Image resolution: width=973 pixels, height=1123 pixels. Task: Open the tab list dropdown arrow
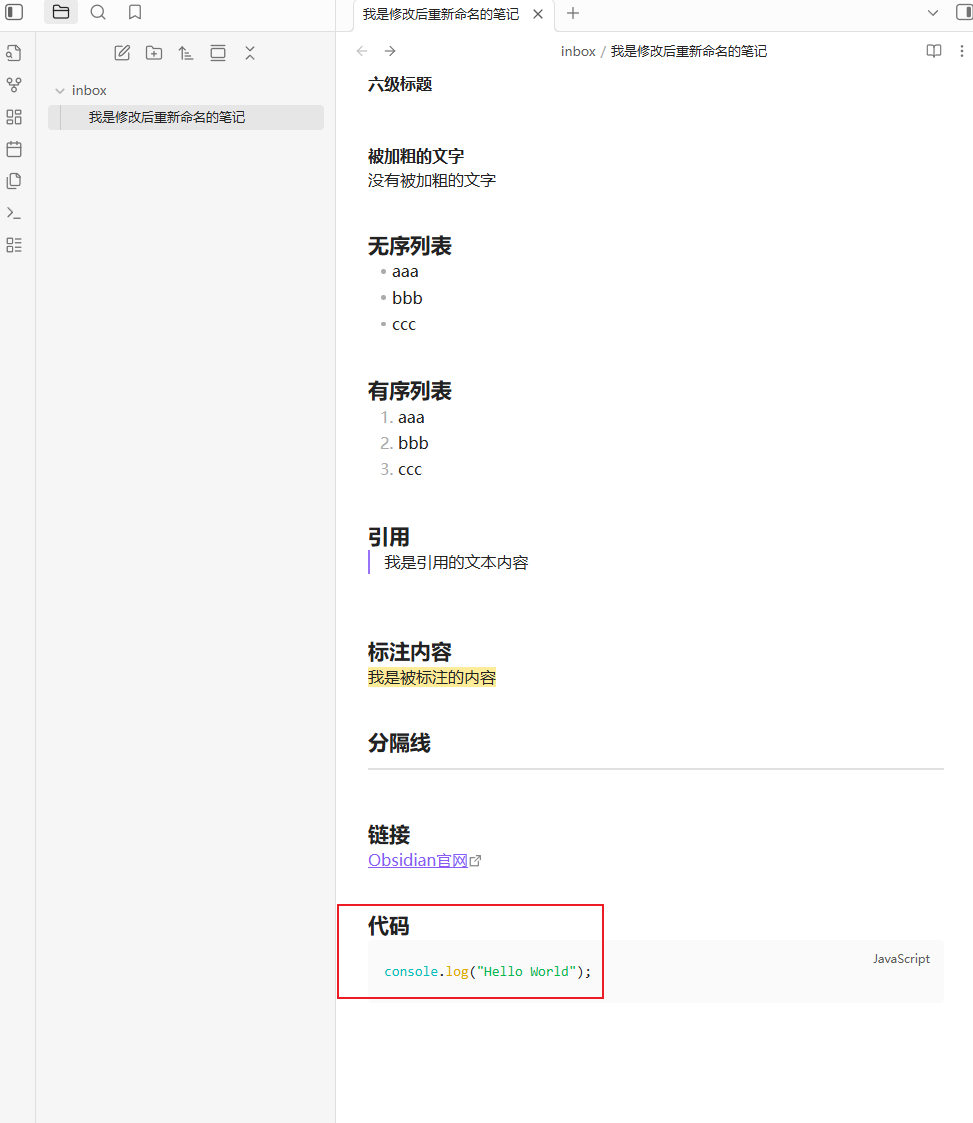(x=933, y=13)
